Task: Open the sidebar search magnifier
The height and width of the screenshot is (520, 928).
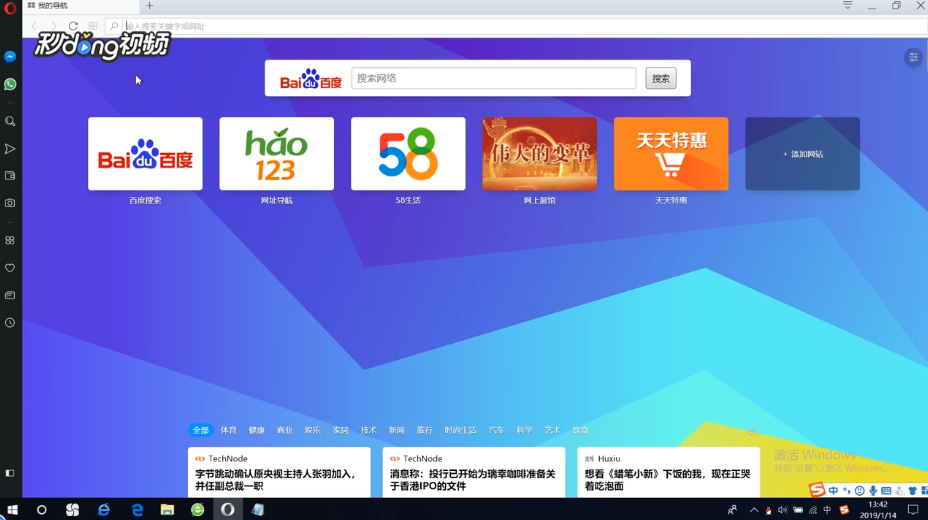Action: pyautogui.click(x=10, y=121)
